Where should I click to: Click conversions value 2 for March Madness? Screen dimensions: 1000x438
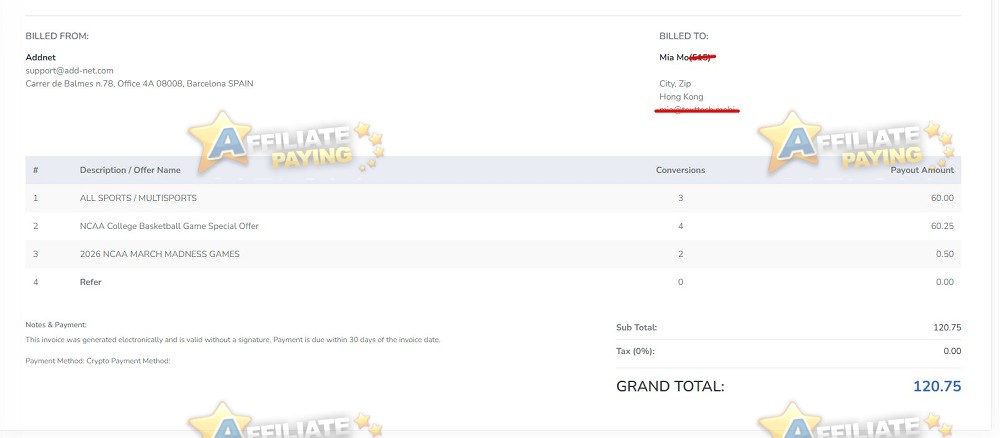point(680,254)
